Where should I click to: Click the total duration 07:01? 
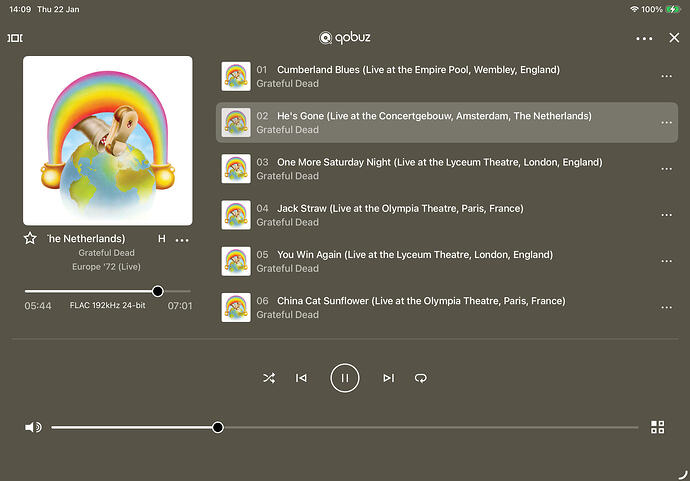tap(180, 306)
